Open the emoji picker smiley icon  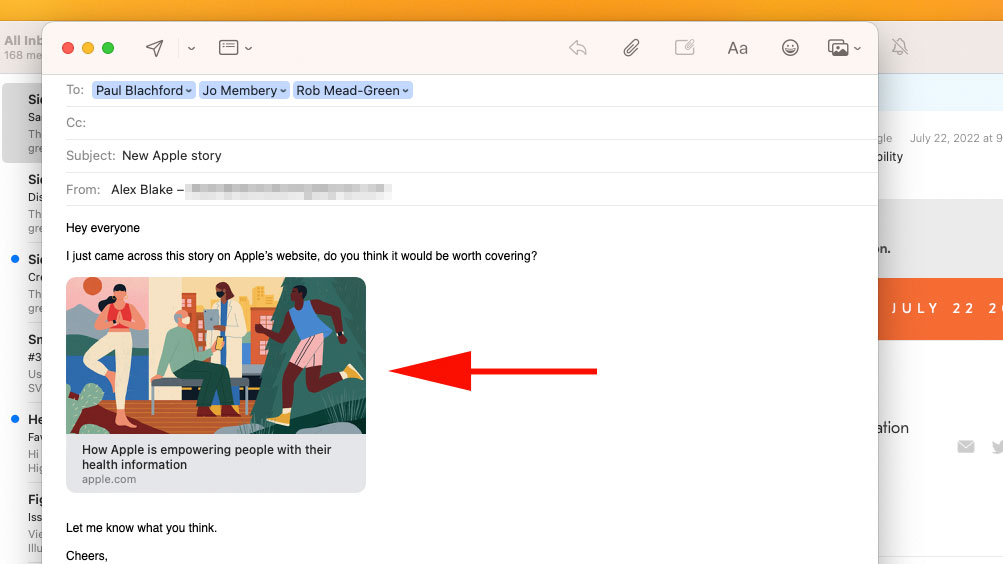[x=790, y=48]
